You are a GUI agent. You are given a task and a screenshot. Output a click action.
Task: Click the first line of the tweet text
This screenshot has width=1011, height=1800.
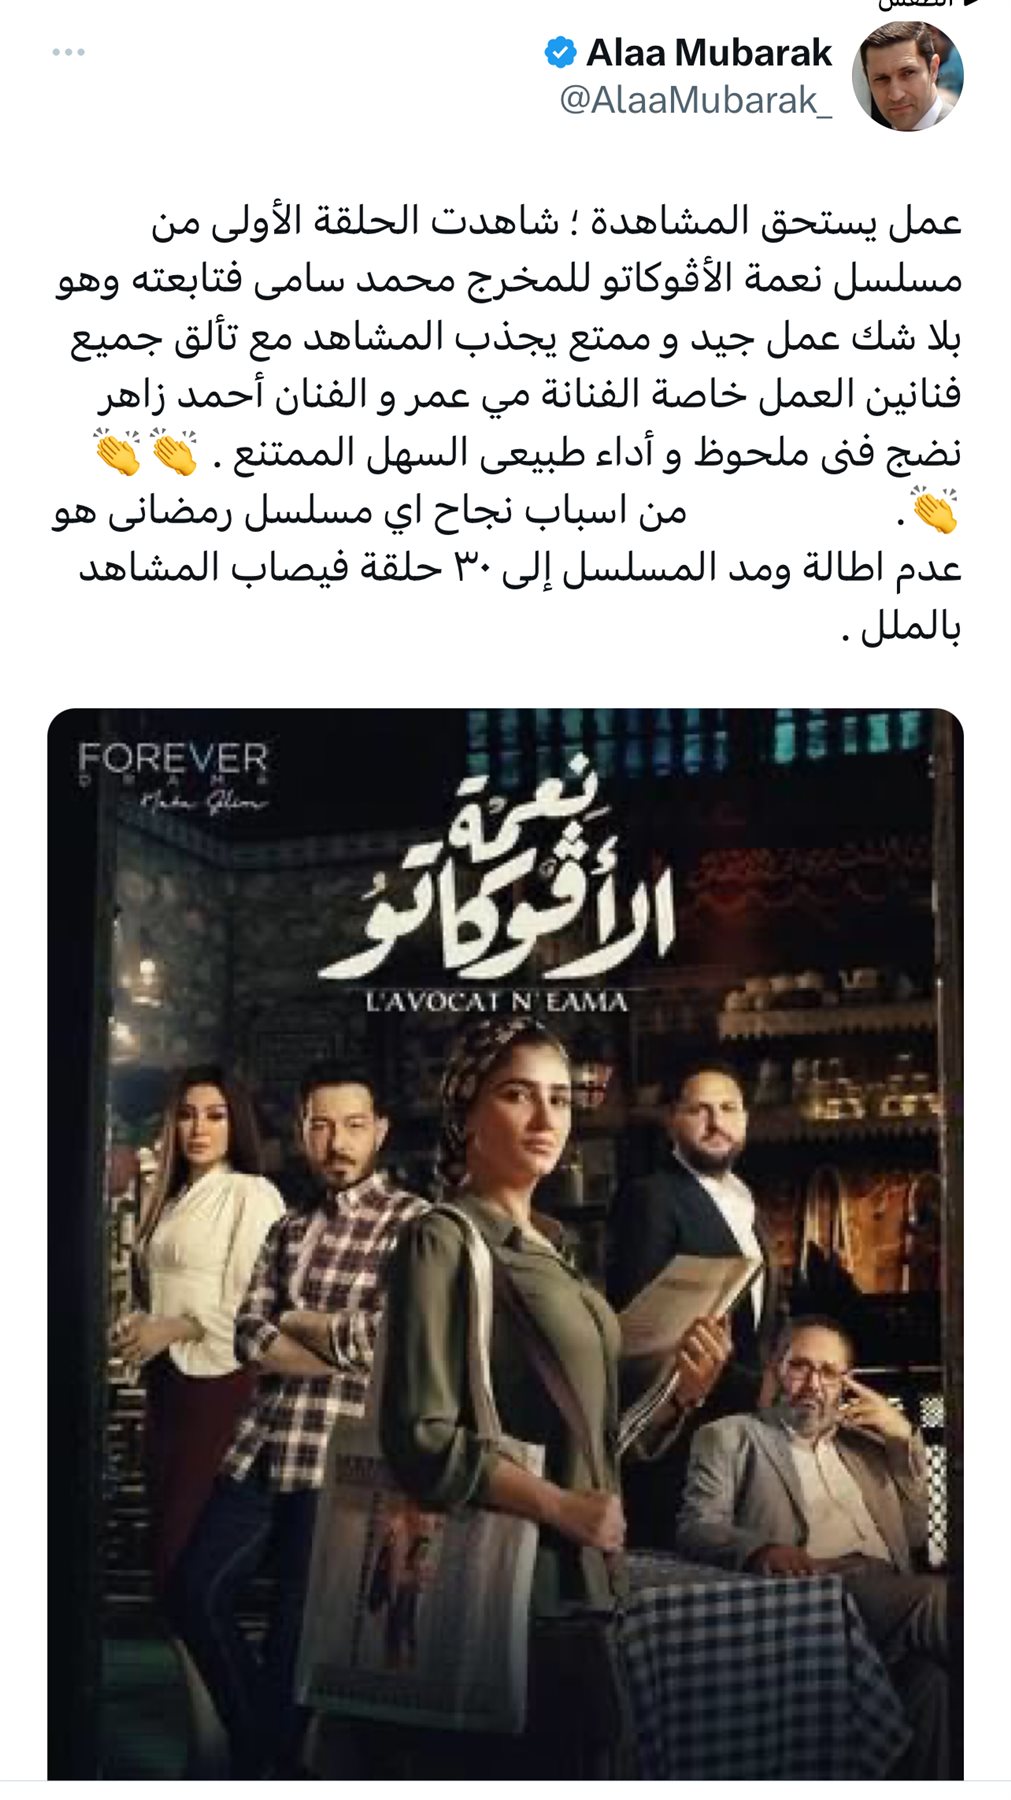556,221
